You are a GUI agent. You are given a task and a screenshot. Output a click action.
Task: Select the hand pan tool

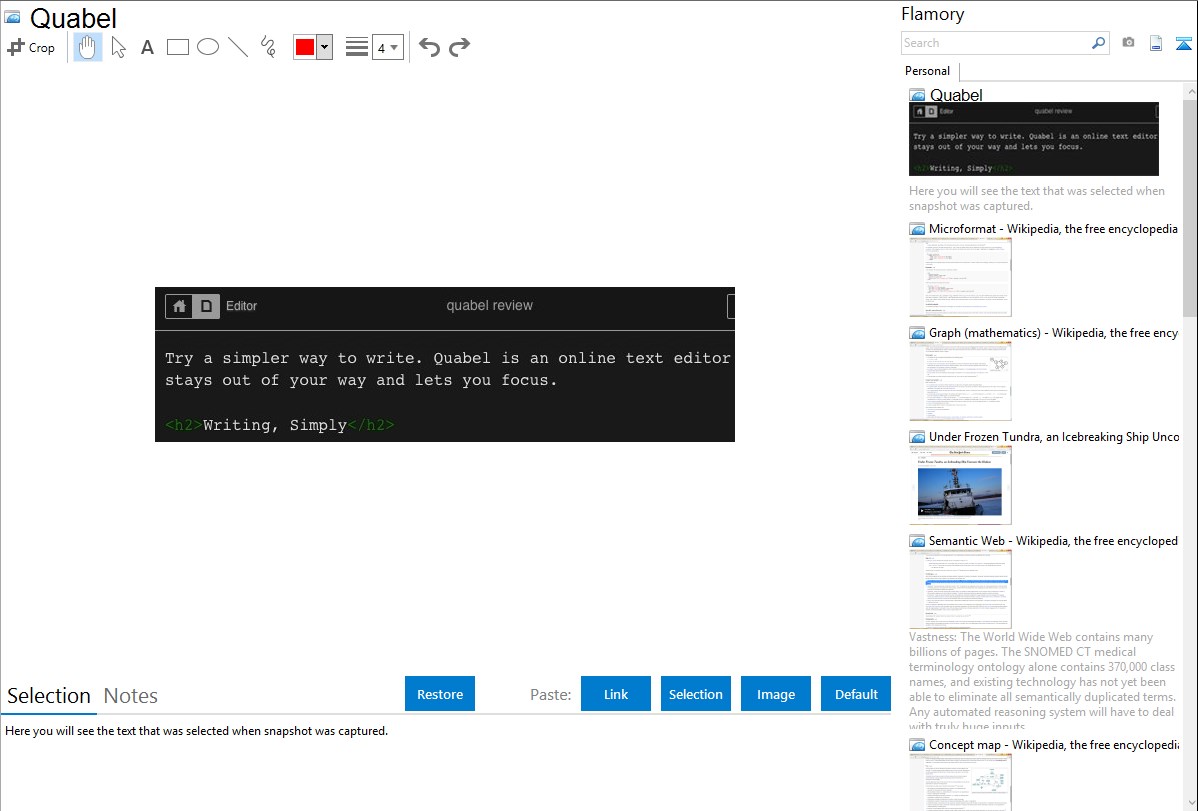(88, 47)
